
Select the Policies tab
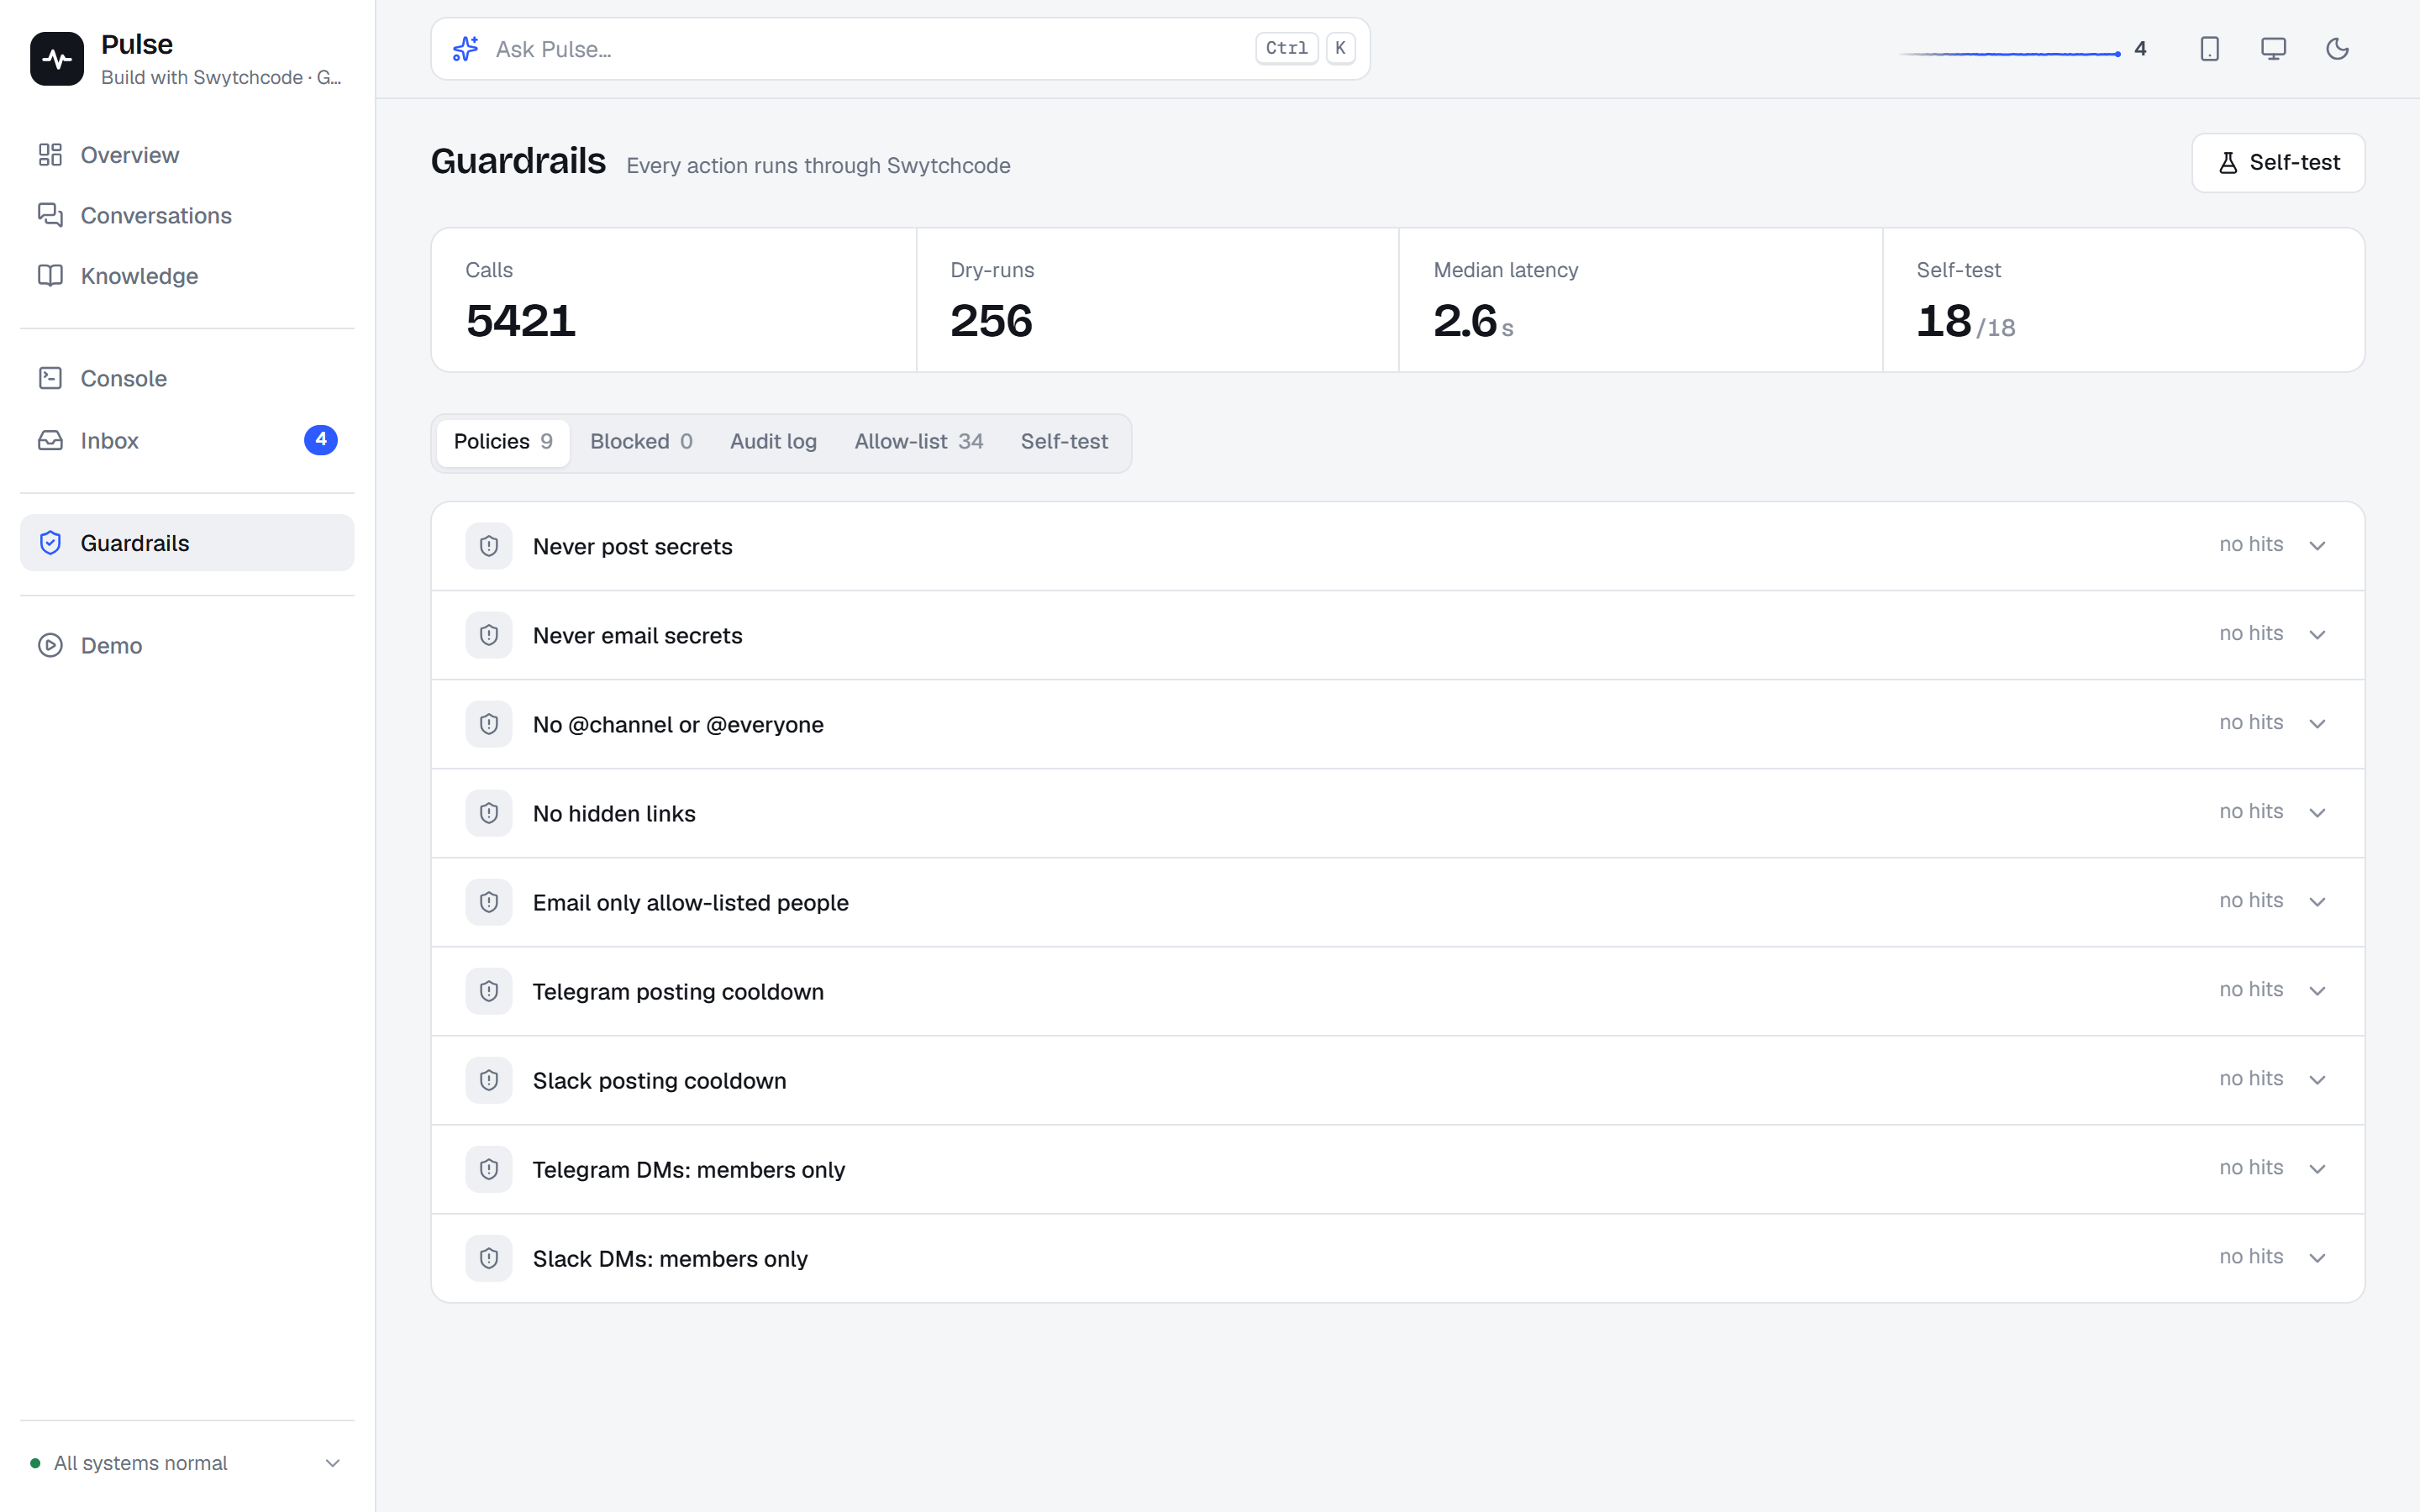tap(503, 442)
